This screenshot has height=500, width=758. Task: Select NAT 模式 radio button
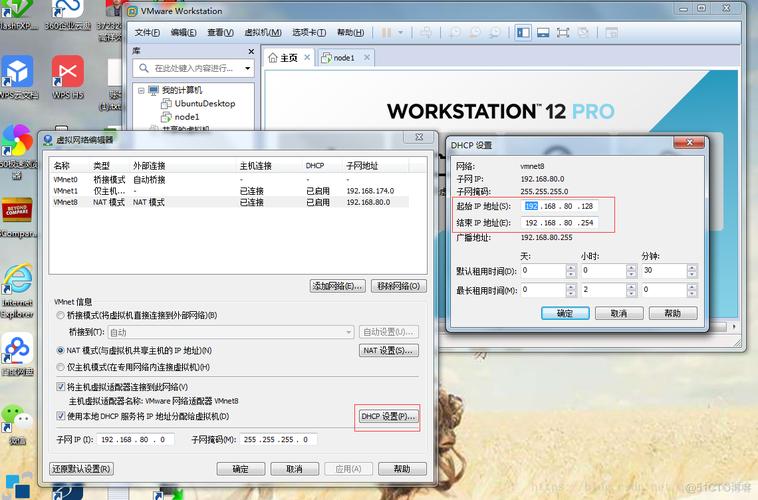tap(60, 350)
